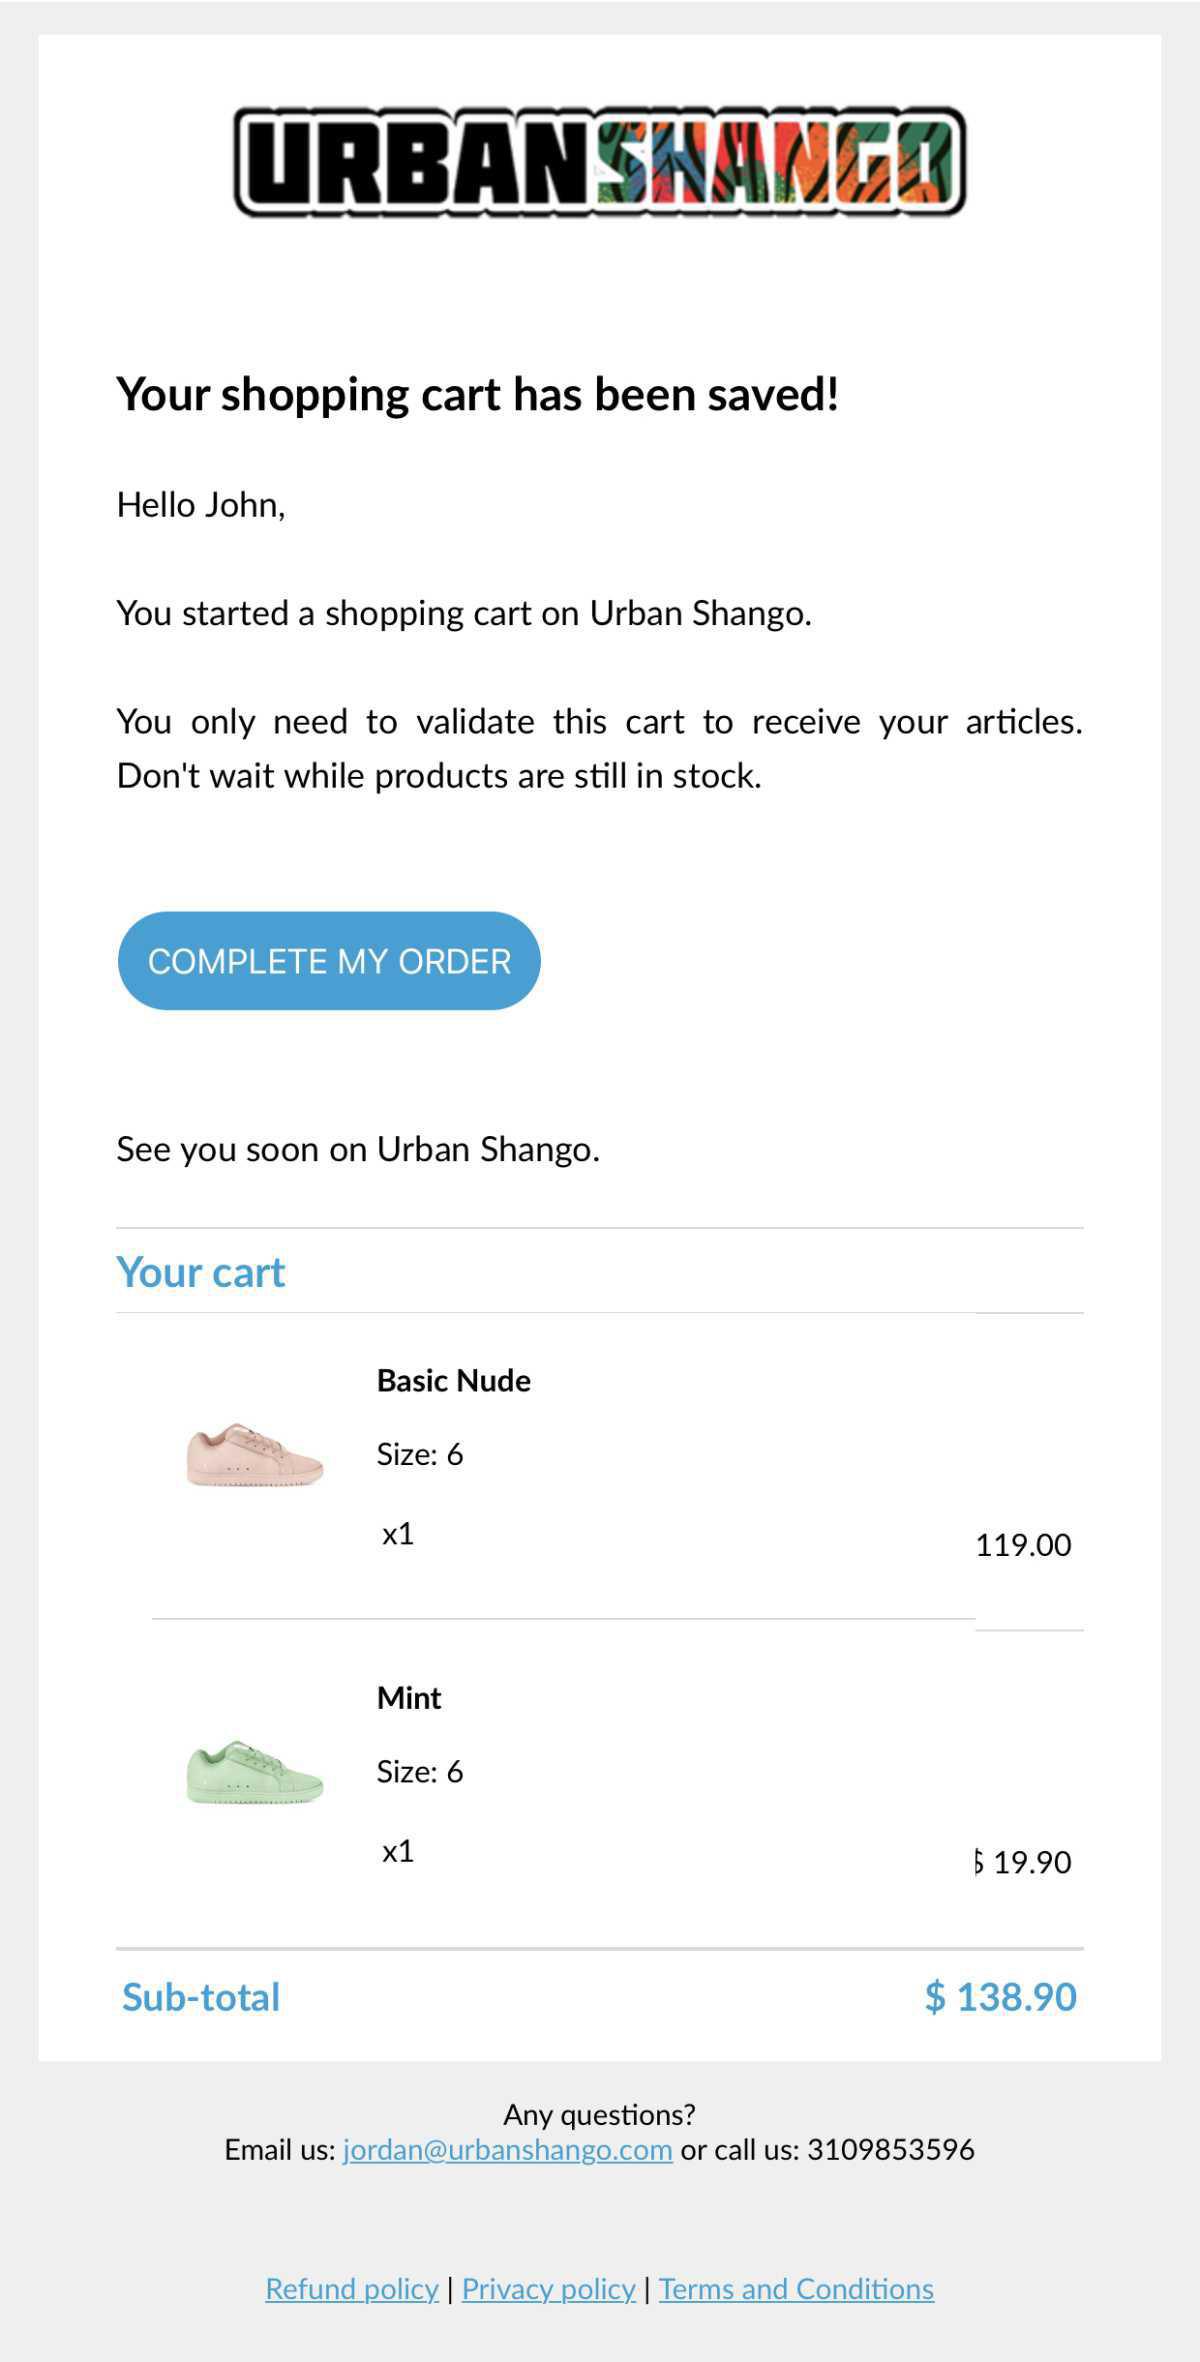Image resolution: width=1200 pixels, height=2362 pixels.
Task: Click the 119.00 price for Basic Nude
Action: (x=1023, y=1545)
